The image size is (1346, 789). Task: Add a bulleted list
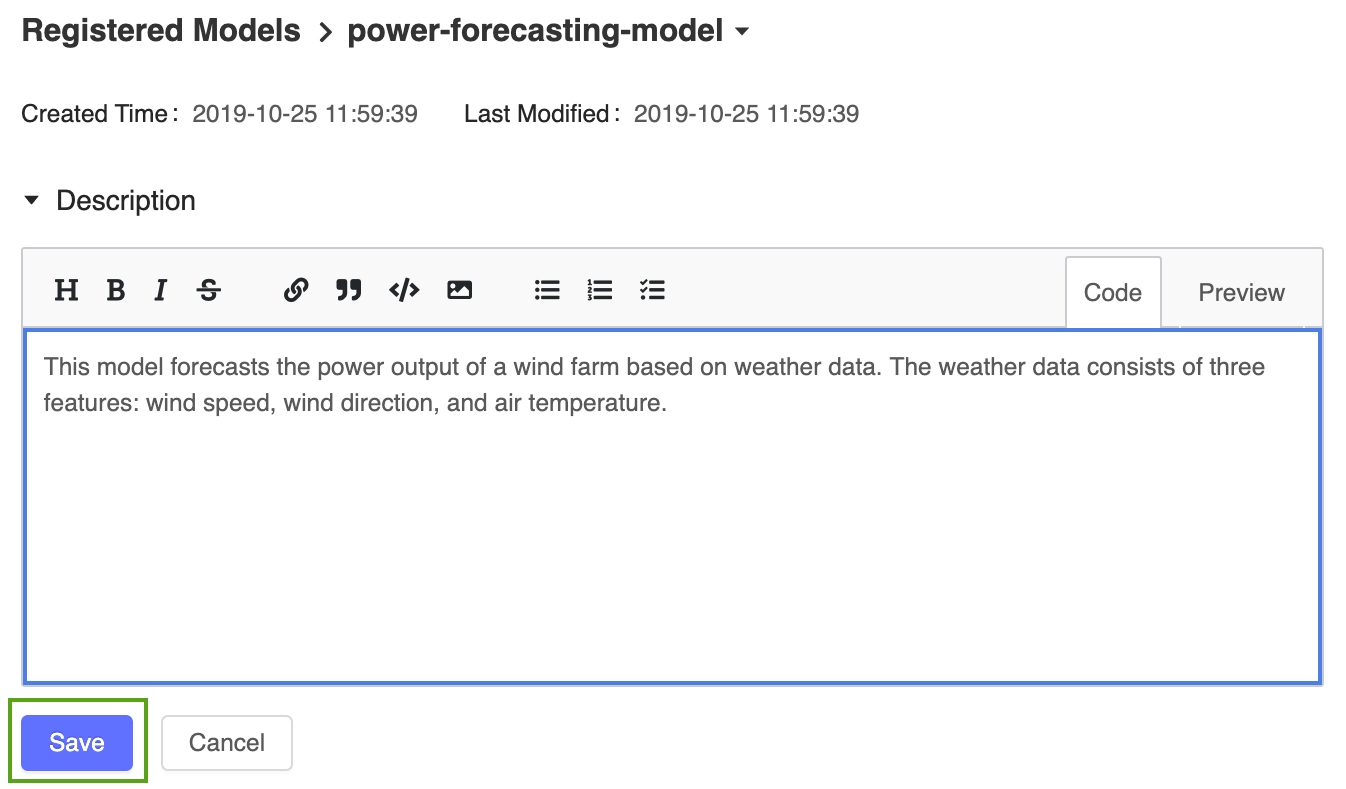(547, 290)
